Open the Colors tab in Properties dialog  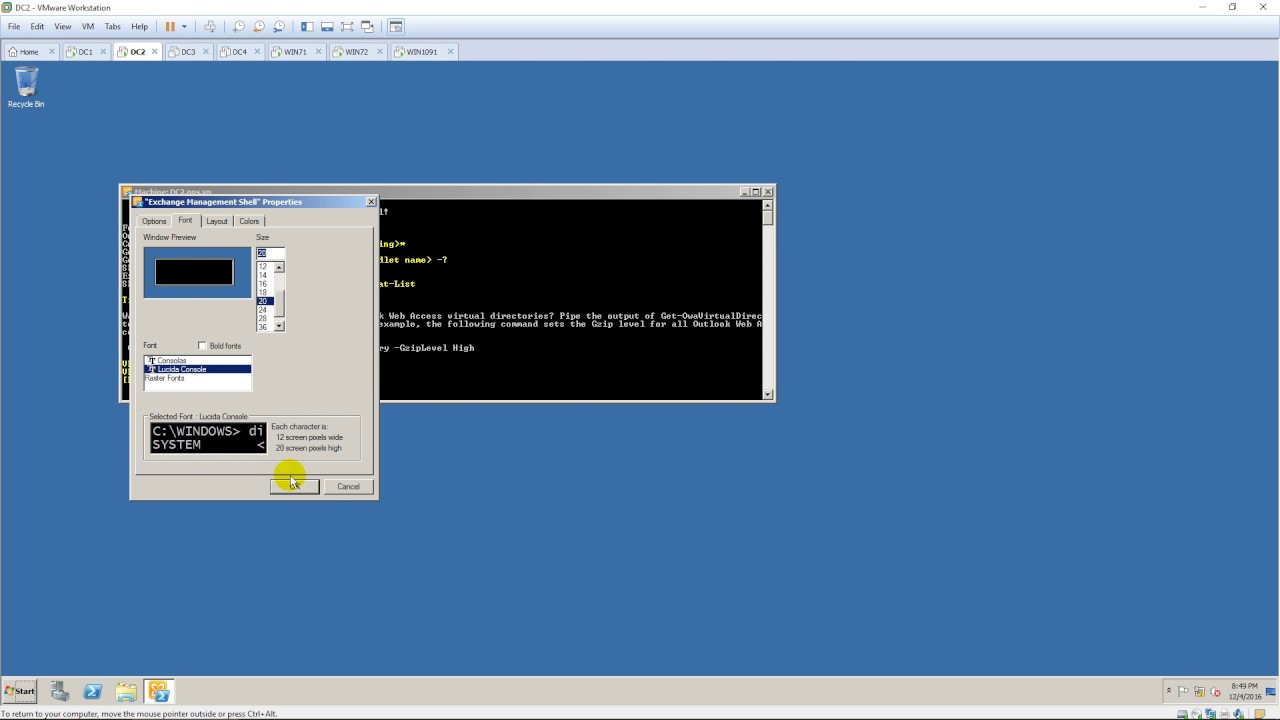click(x=249, y=221)
